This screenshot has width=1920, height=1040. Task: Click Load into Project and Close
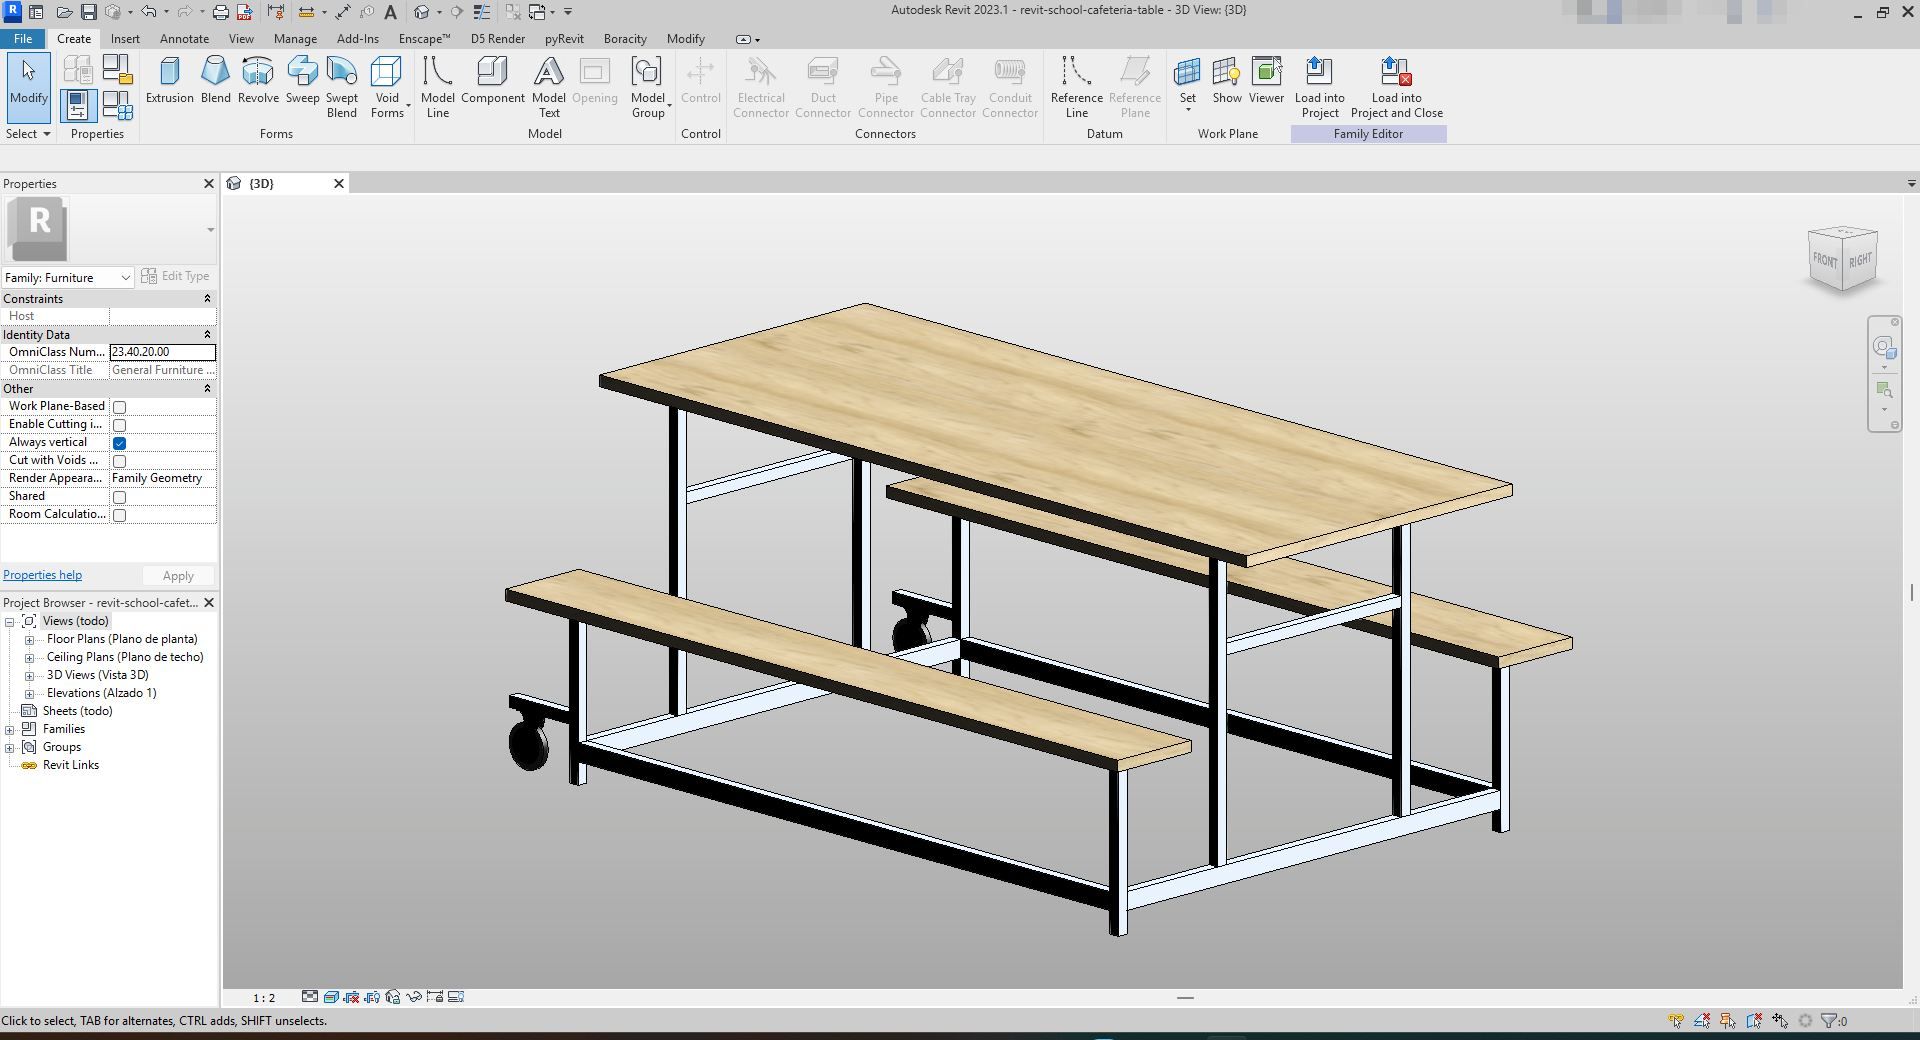click(1396, 87)
